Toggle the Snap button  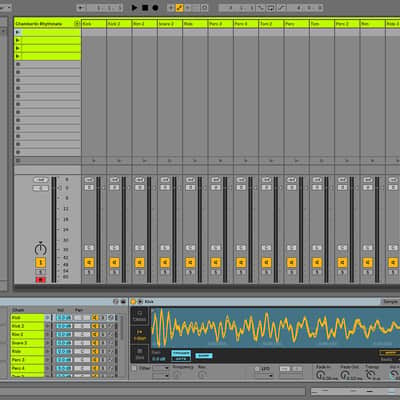pos(203,356)
